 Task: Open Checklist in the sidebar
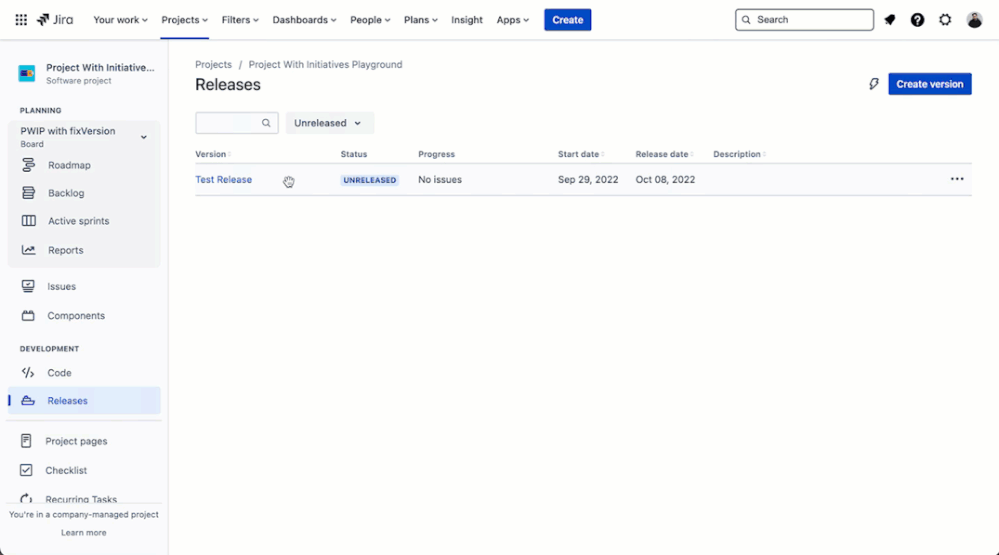66,470
